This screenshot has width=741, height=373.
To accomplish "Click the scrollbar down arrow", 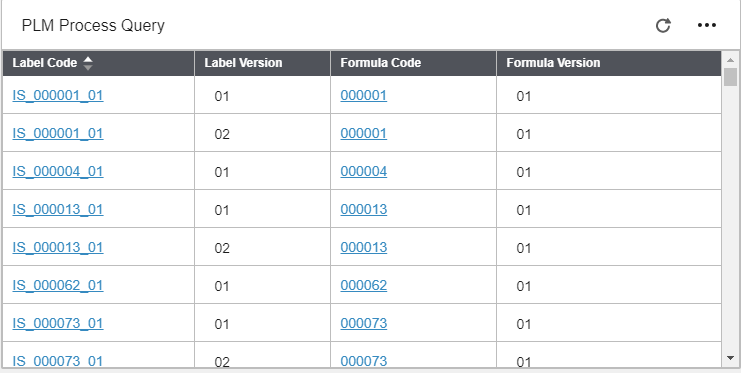I will tap(730, 358).
